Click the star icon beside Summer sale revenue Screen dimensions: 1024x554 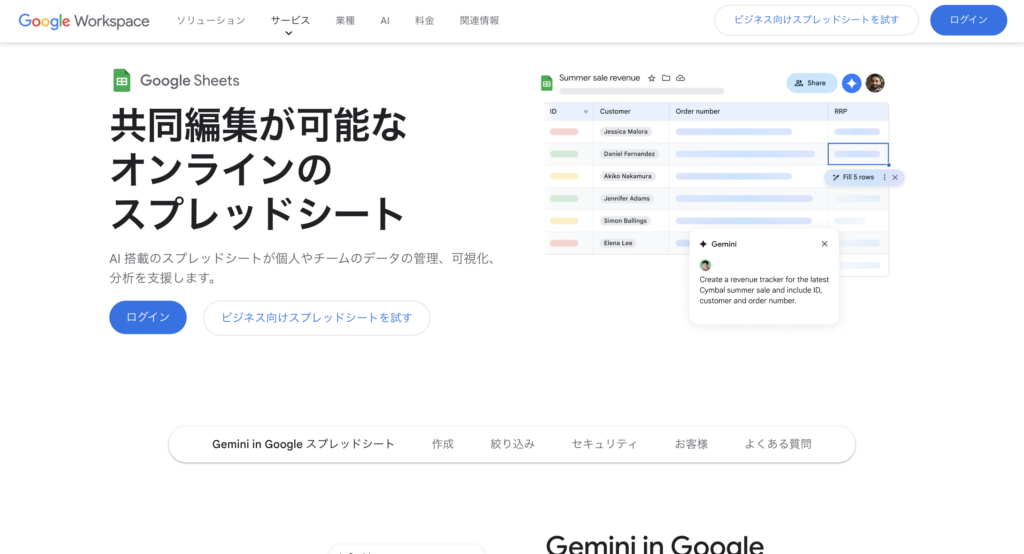(x=652, y=78)
